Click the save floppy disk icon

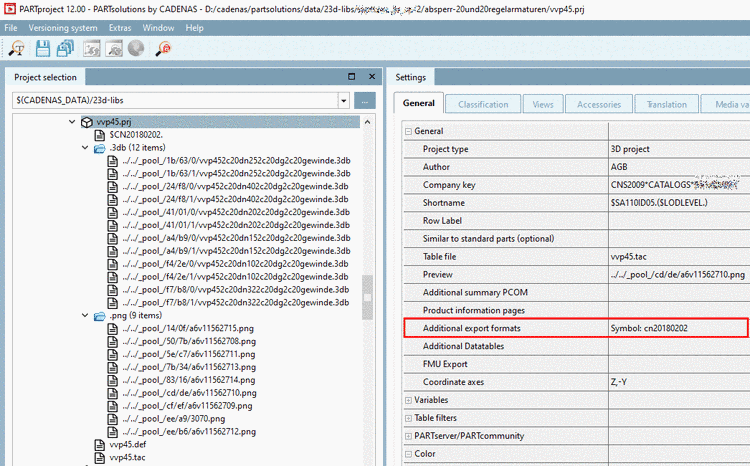point(43,48)
